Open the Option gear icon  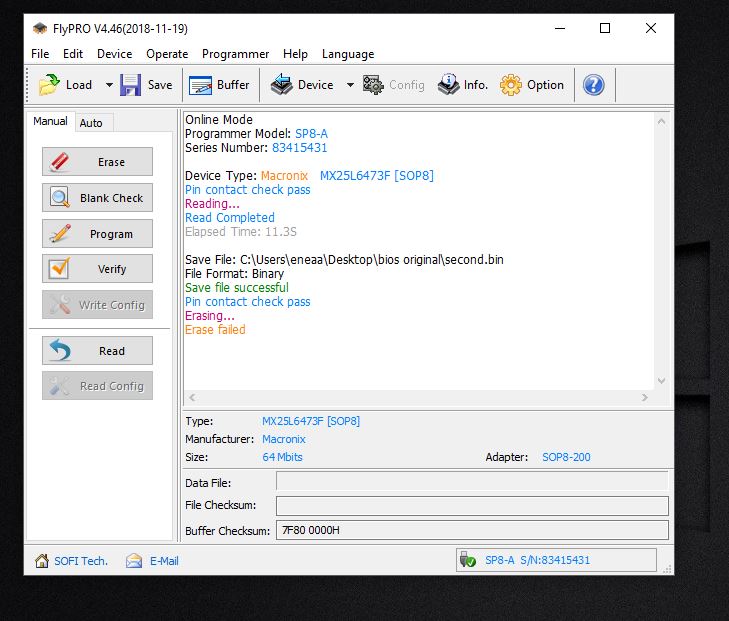point(510,85)
